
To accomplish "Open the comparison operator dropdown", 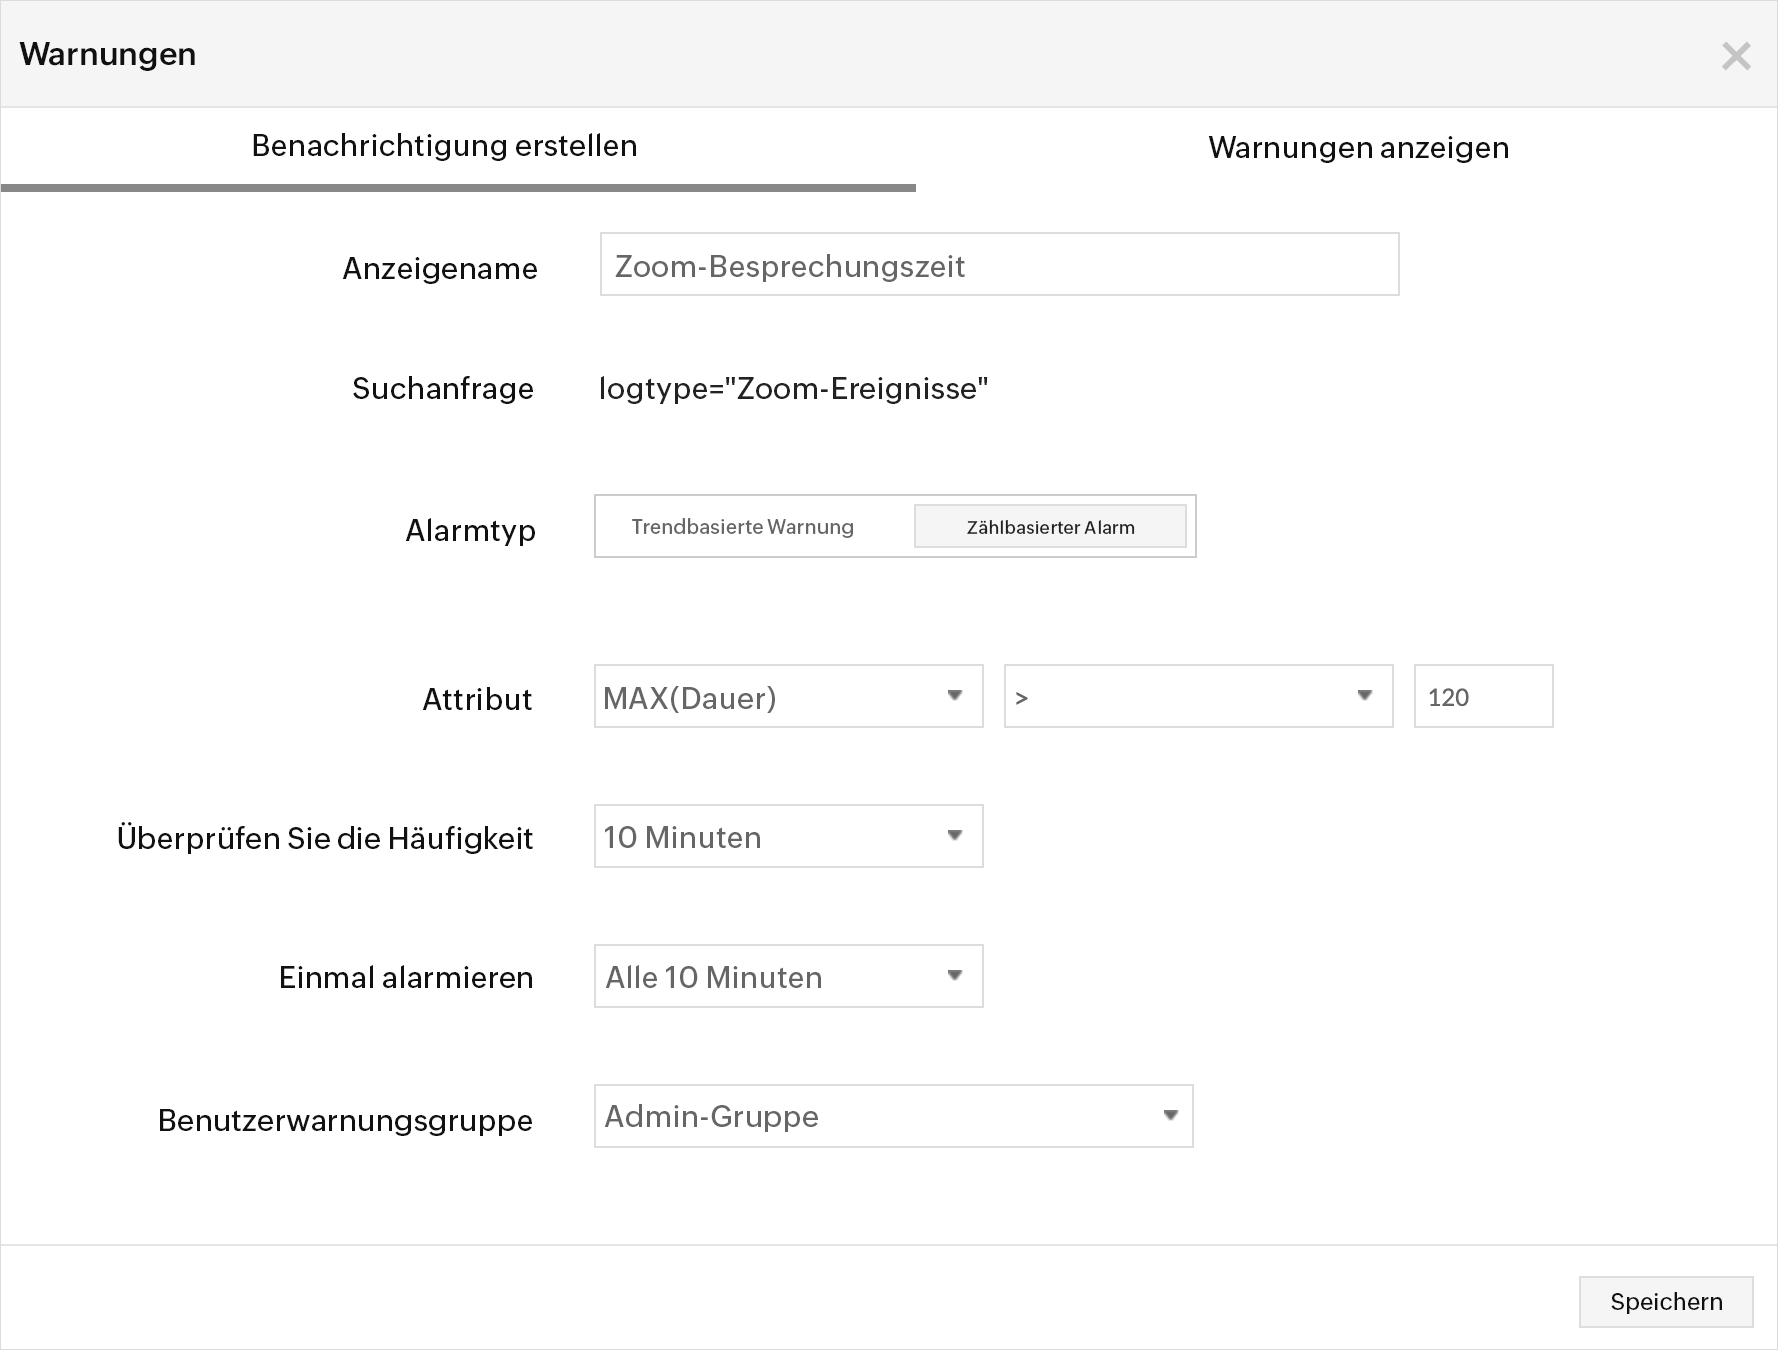I will pyautogui.click(x=1198, y=696).
